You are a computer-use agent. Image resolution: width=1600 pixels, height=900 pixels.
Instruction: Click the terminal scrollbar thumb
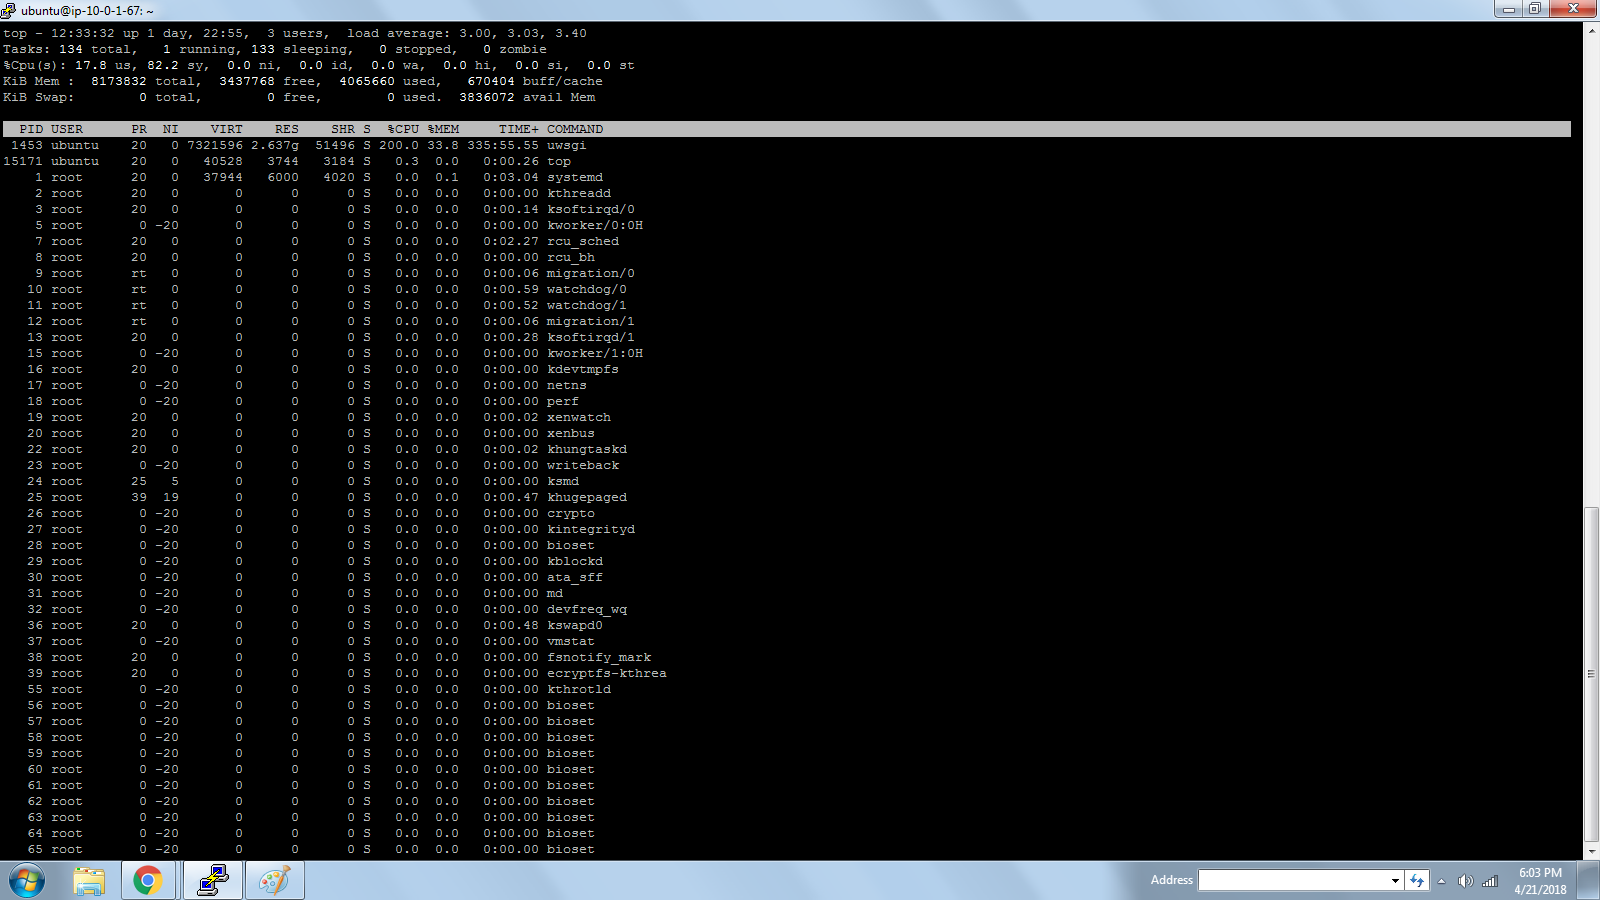pos(1591,675)
